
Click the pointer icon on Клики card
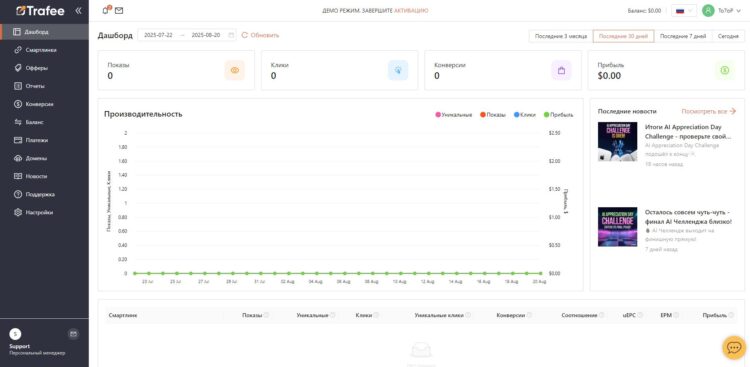[x=398, y=70]
